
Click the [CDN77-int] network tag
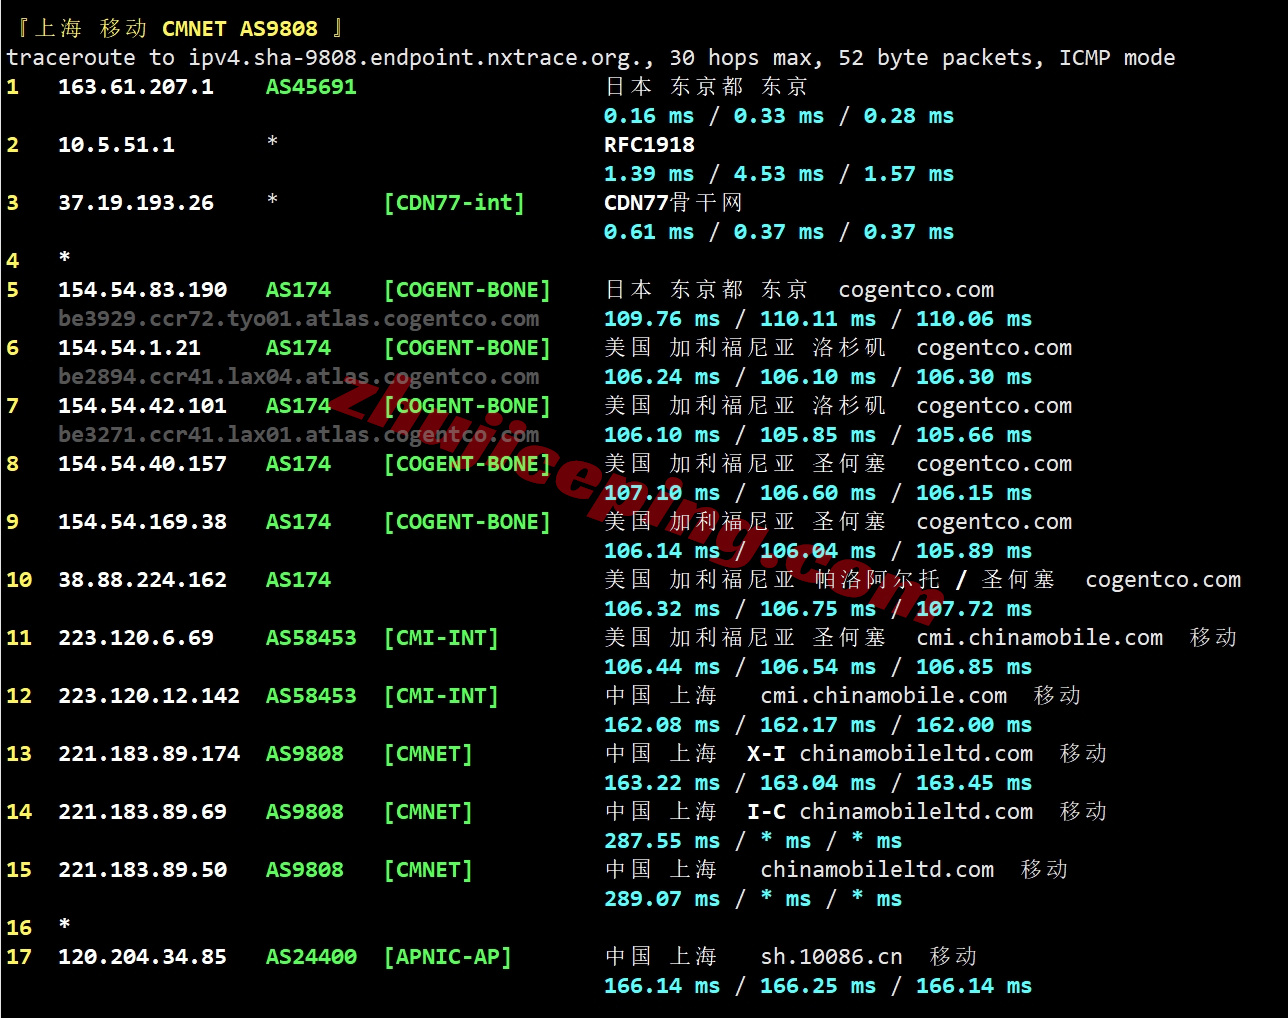point(454,203)
